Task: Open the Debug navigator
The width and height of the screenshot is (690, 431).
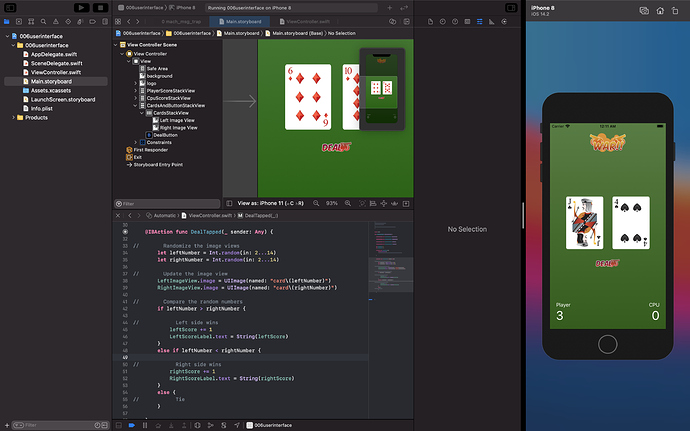Action: point(80,21)
